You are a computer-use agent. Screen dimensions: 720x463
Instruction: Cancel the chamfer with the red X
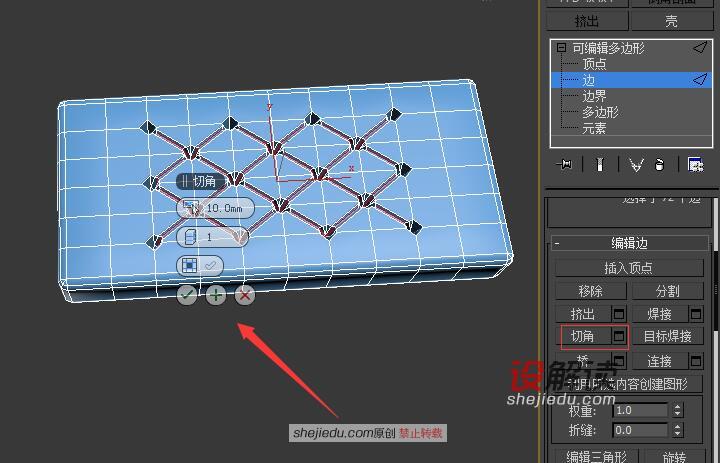point(245,295)
